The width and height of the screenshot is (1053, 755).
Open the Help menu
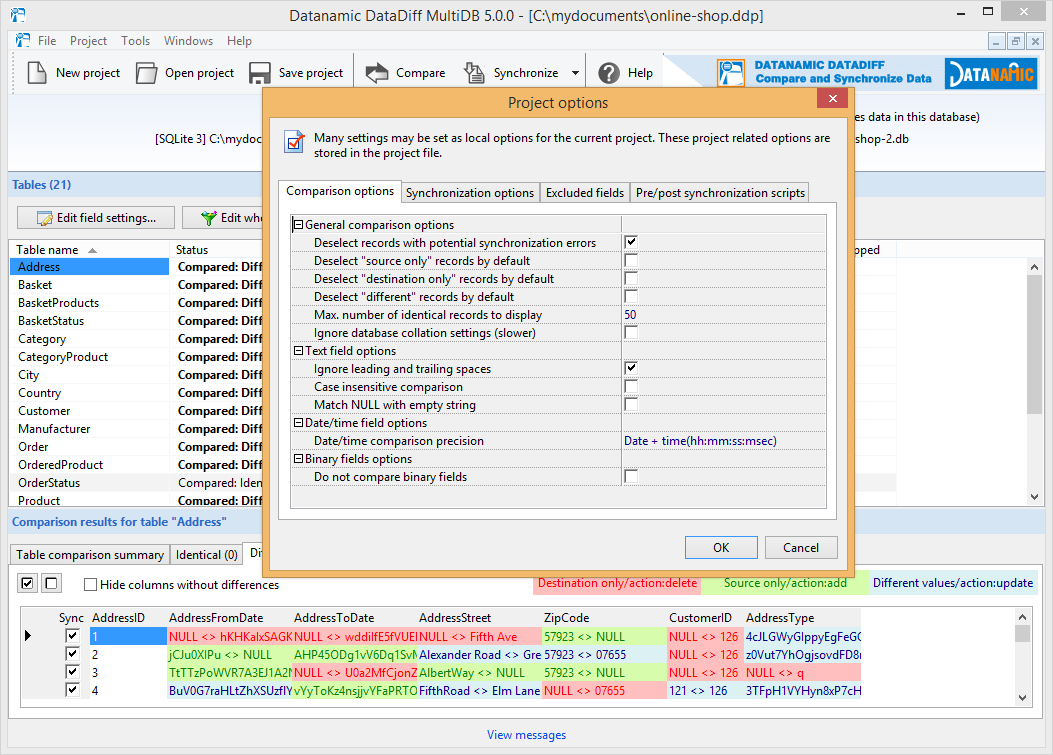tap(239, 40)
